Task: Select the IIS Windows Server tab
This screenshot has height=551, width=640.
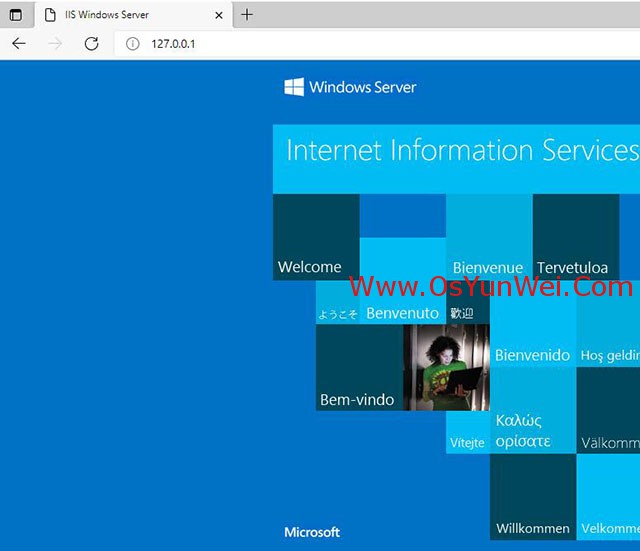Action: [134, 15]
